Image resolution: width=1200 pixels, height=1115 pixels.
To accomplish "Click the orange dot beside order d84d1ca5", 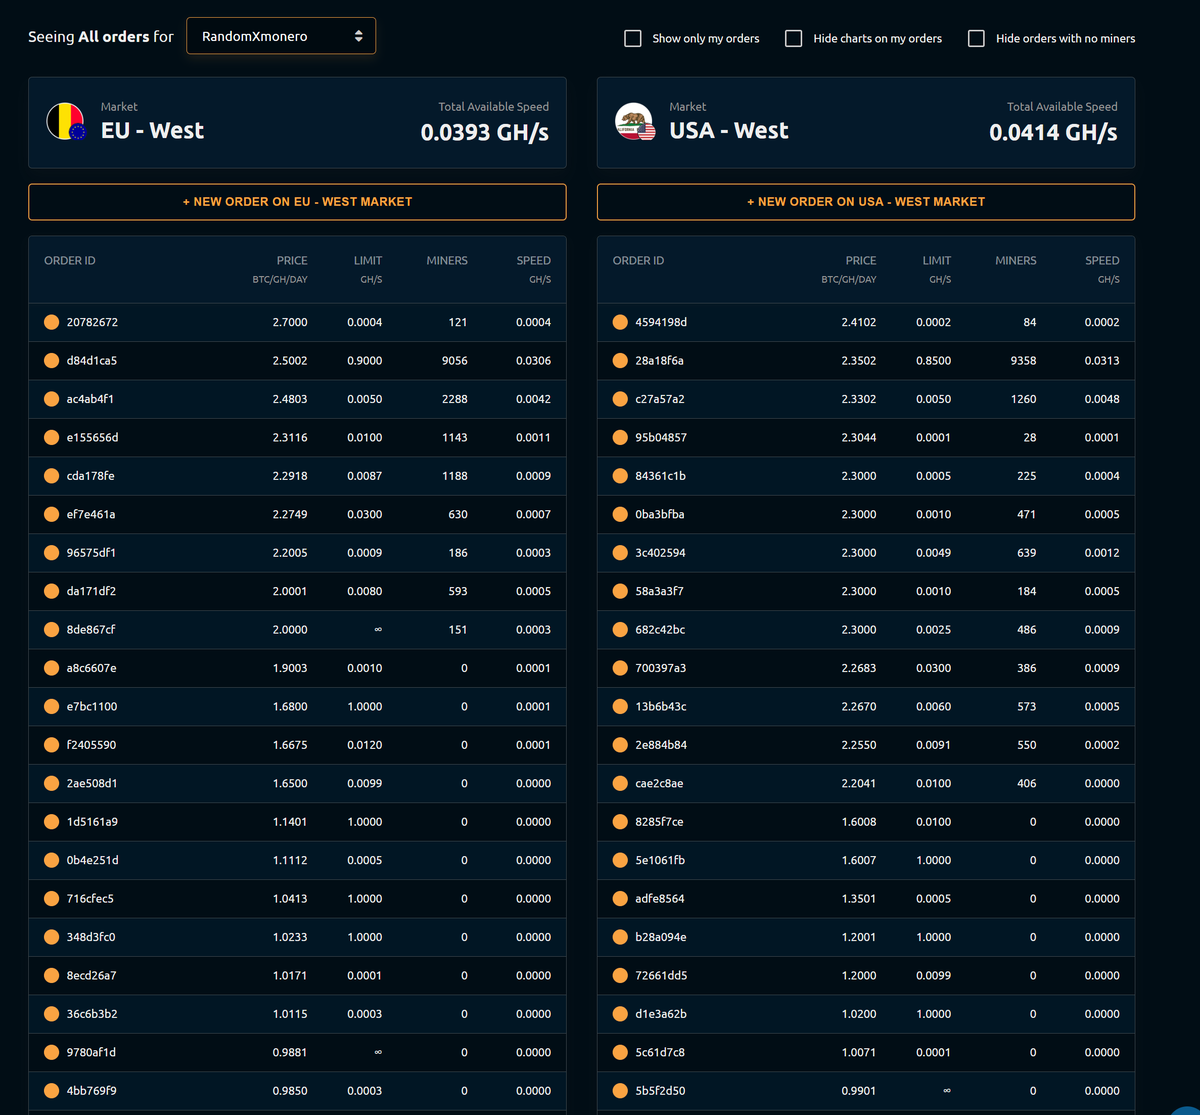I will pos(51,360).
